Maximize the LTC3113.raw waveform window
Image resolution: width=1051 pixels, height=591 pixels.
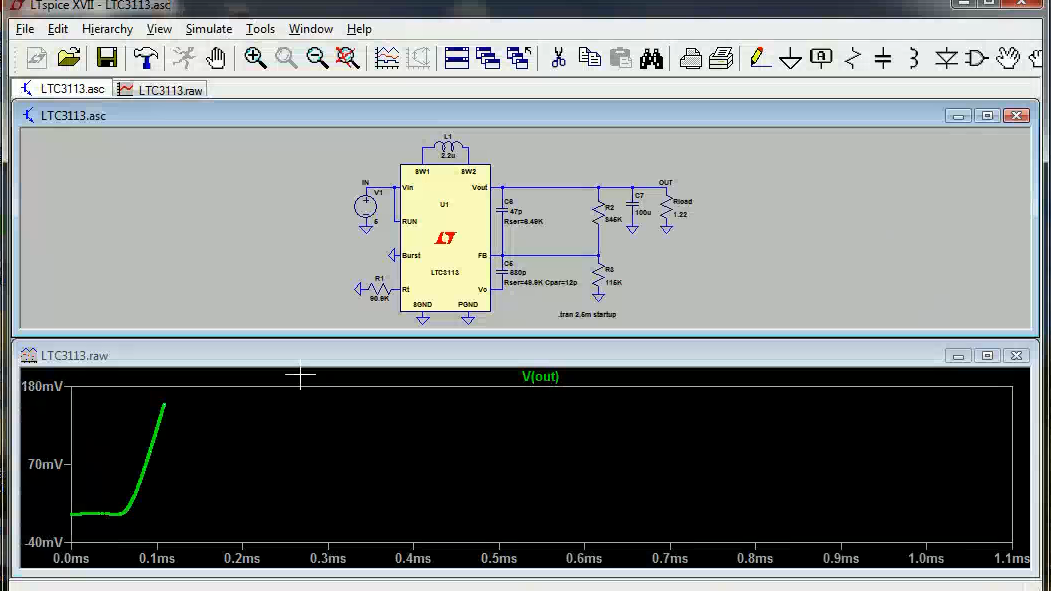[x=987, y=355]
